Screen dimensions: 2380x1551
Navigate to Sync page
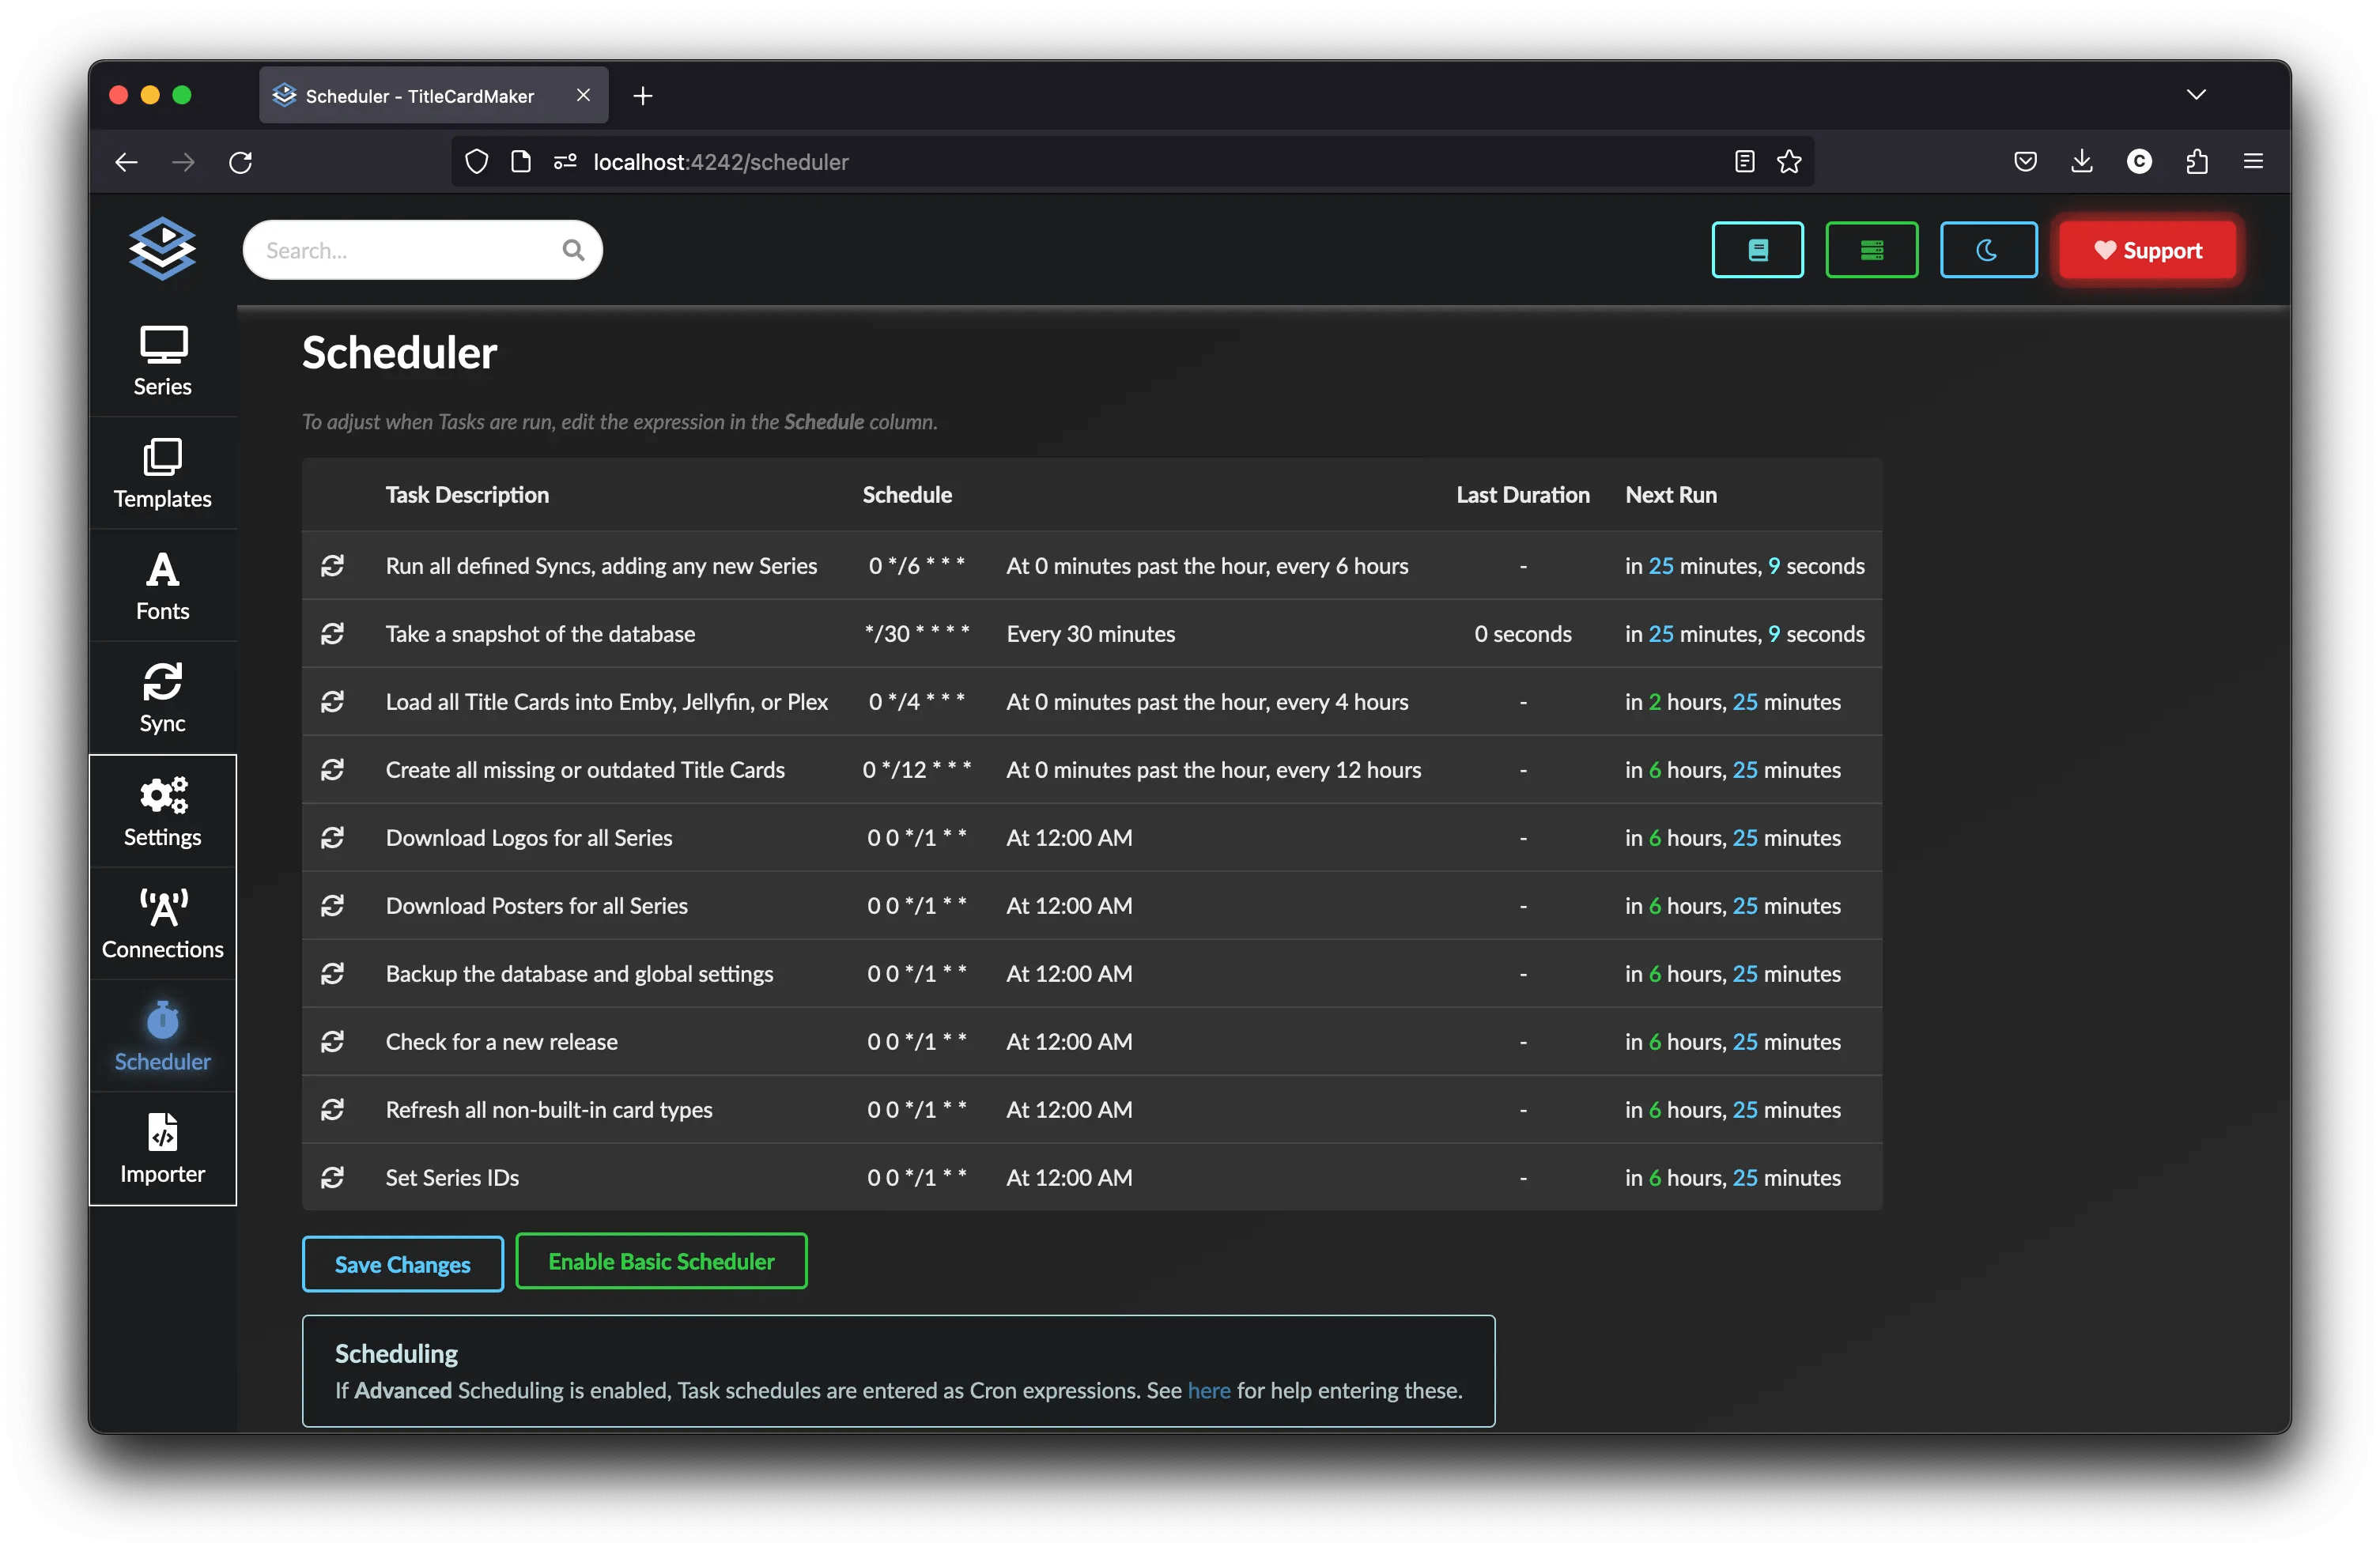point(162,698)
